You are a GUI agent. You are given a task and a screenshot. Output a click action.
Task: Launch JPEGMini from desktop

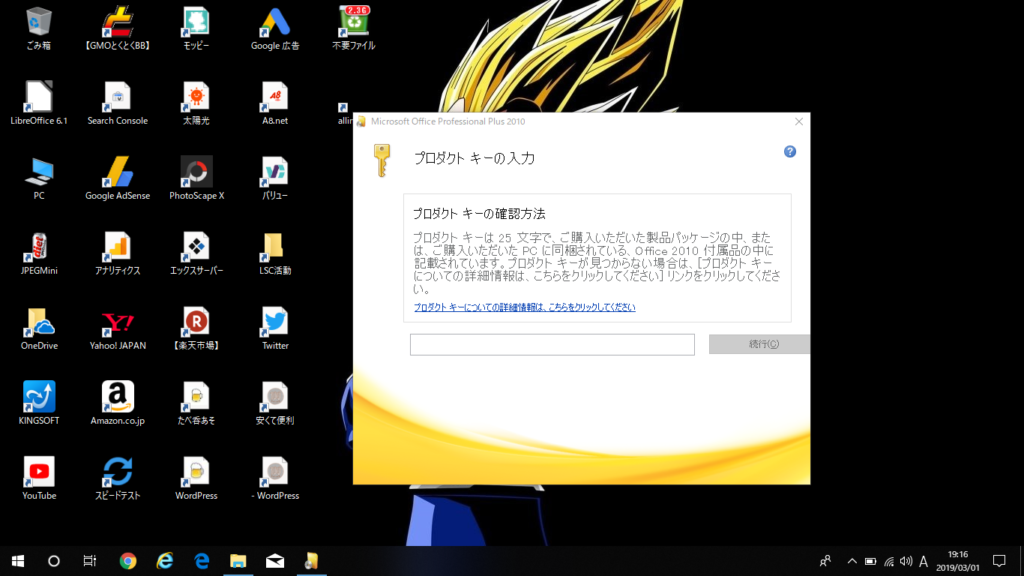point(39,253)
